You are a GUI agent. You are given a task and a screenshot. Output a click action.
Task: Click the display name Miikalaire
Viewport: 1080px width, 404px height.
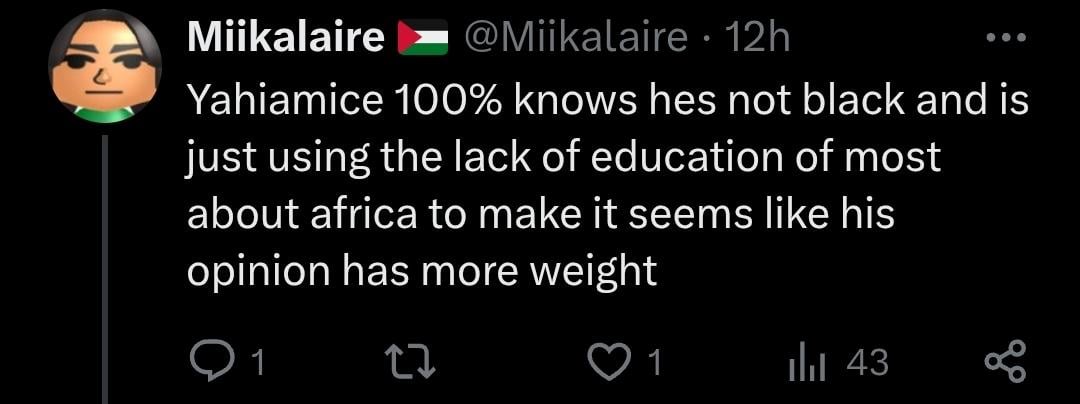[286, 39]
